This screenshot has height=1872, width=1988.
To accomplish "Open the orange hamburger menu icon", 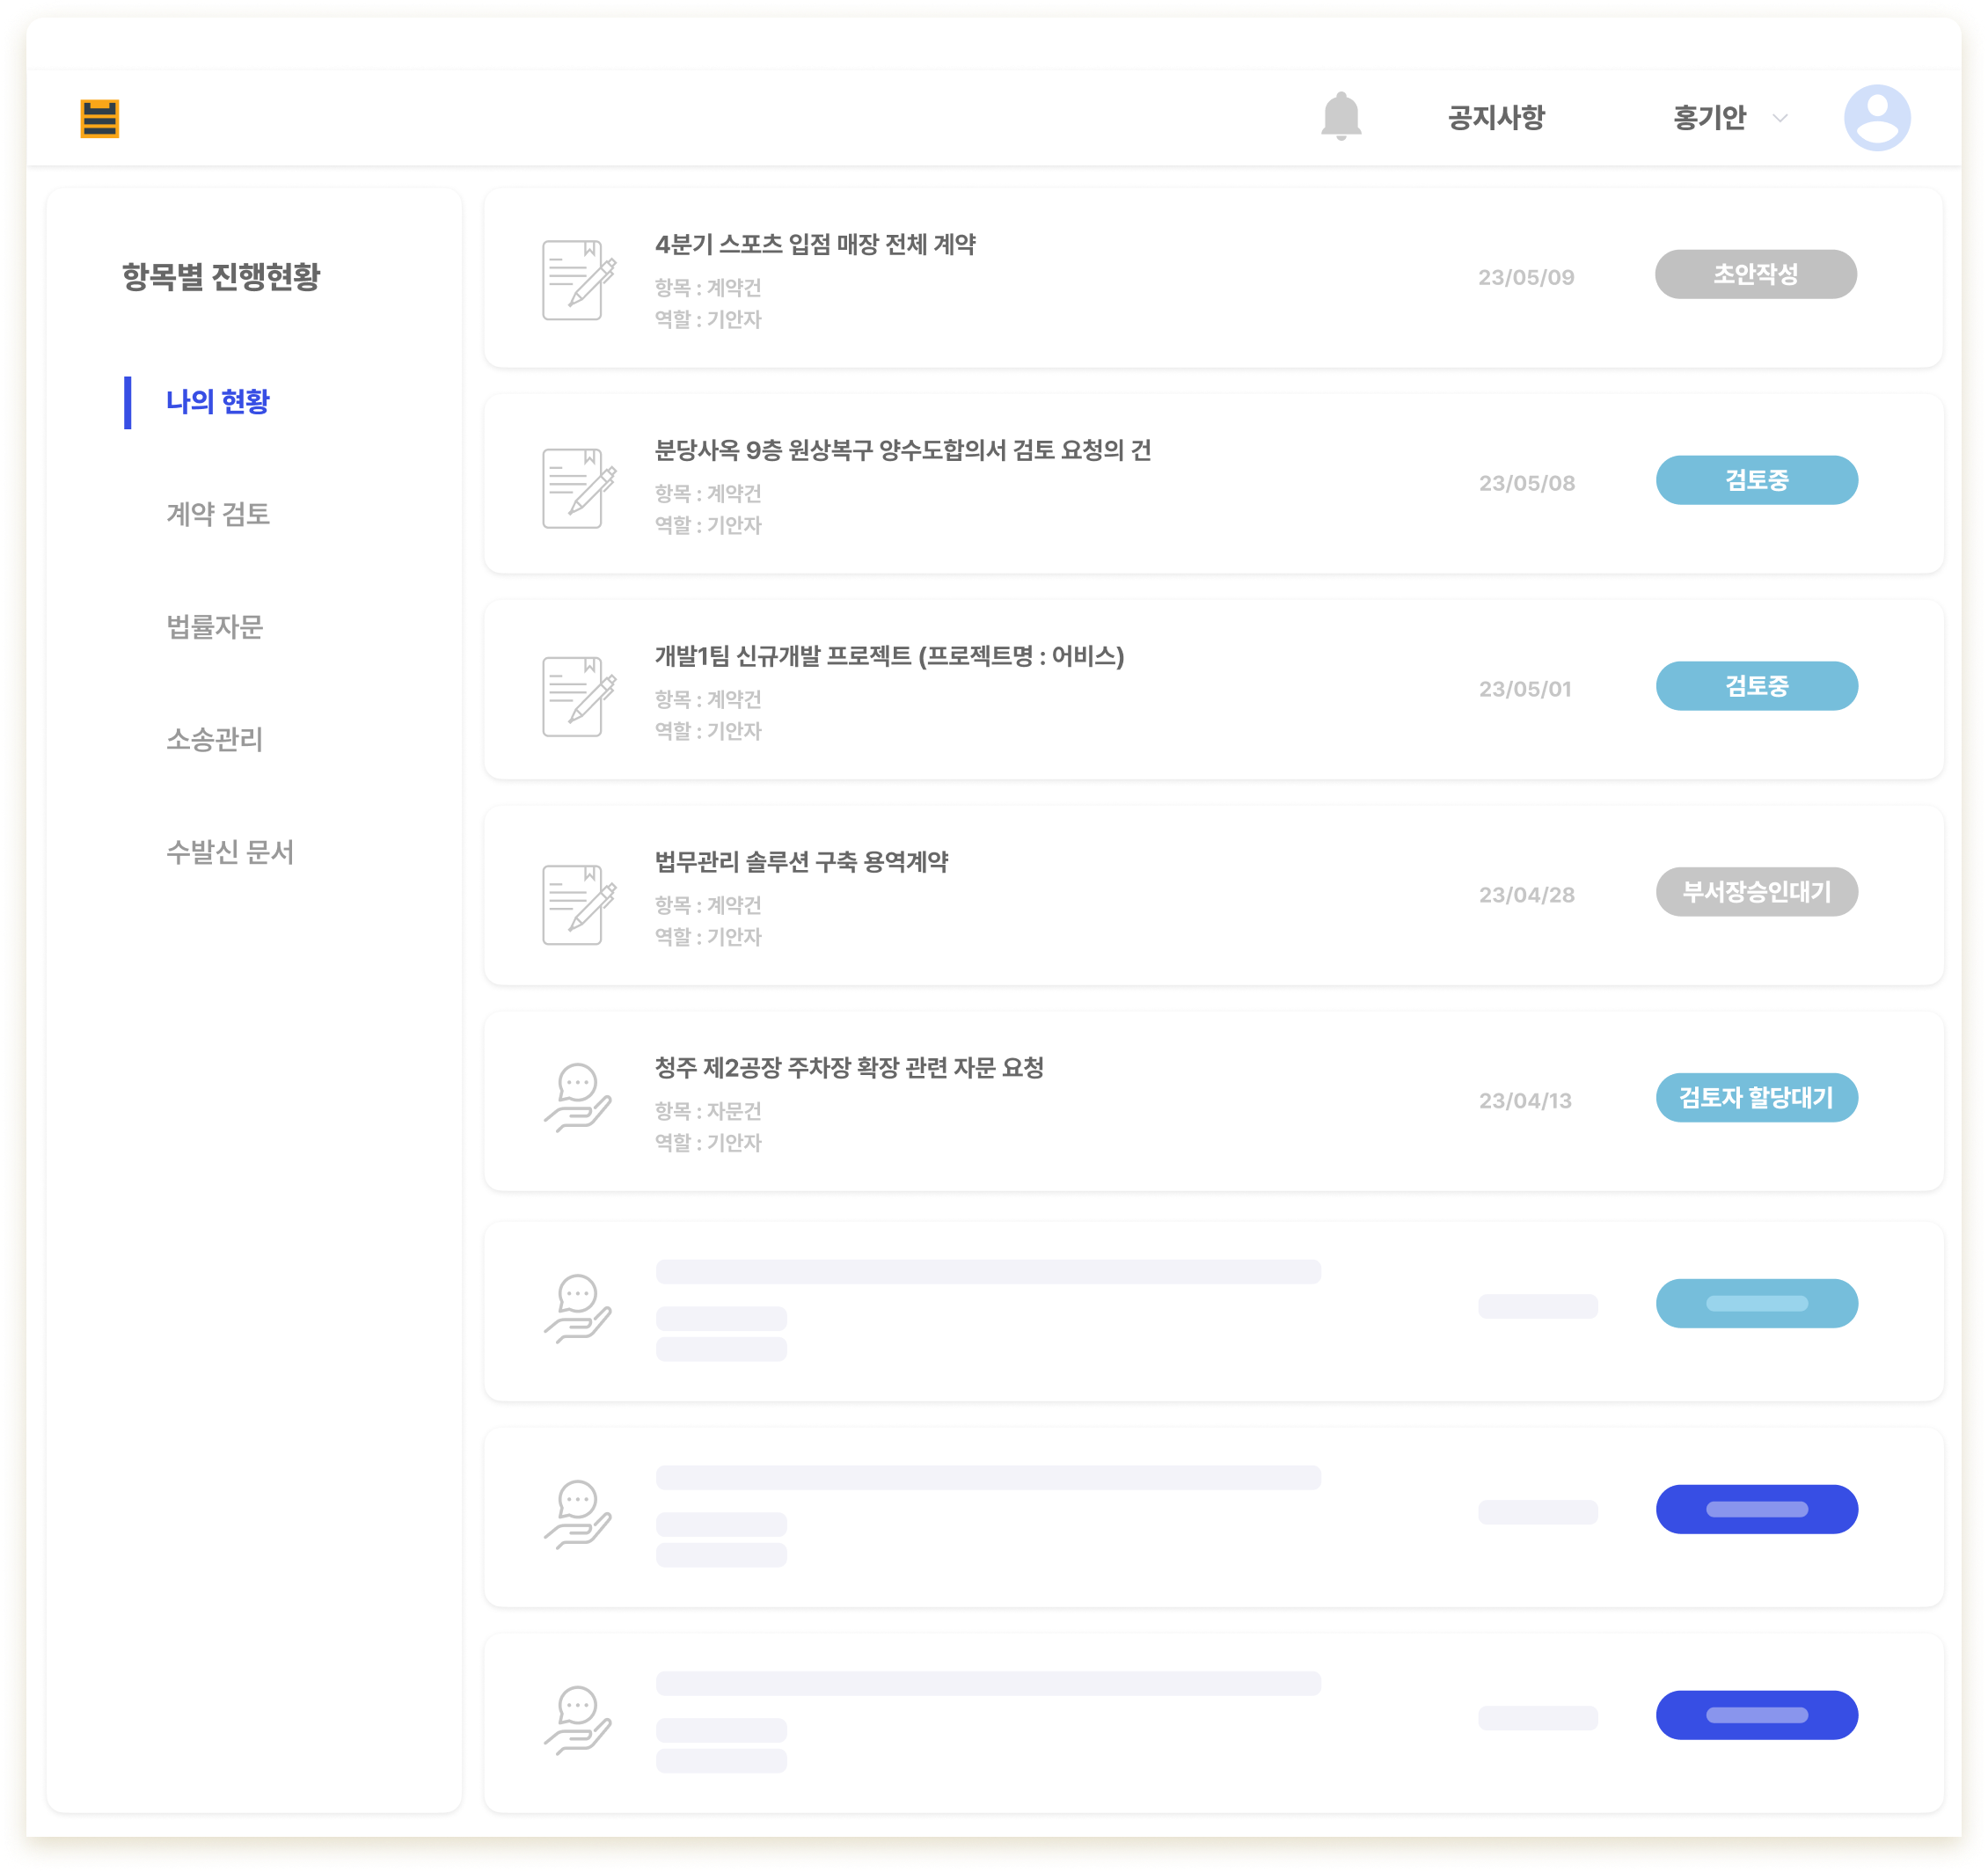I will [x=100, y=118].
